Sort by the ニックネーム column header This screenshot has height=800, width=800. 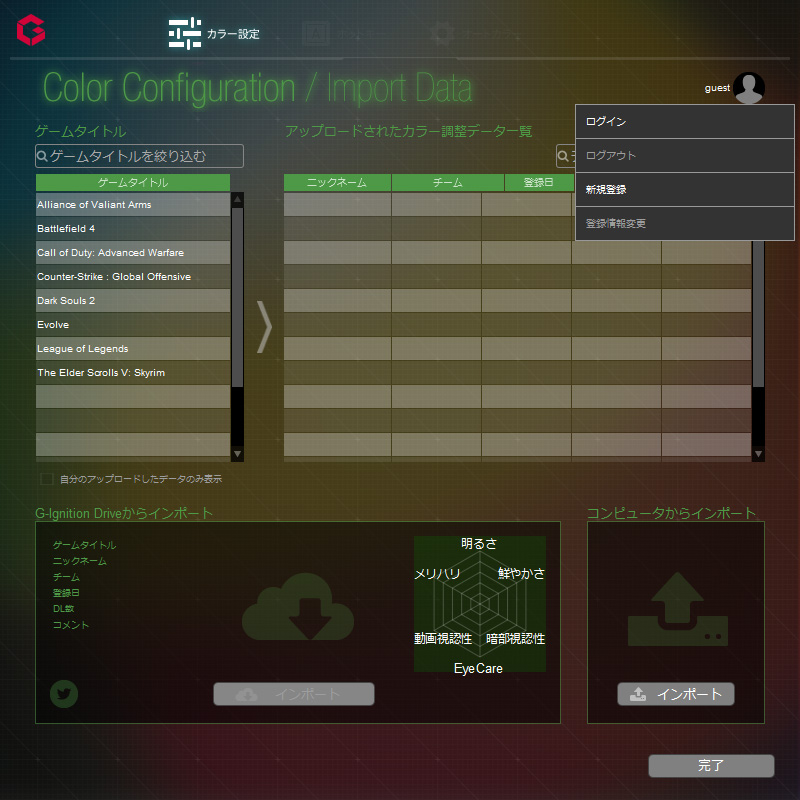pyautogui.click(x=337, y=183)
